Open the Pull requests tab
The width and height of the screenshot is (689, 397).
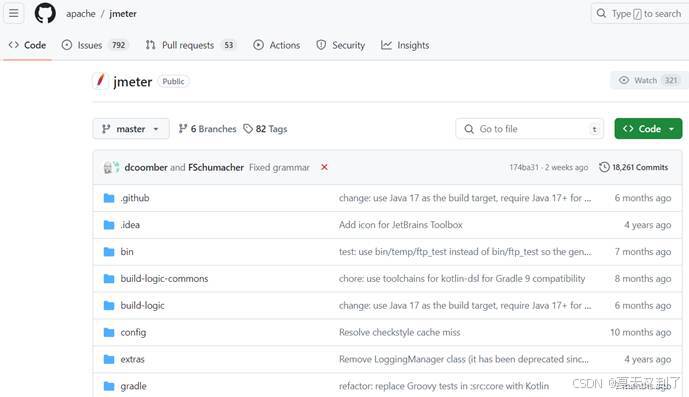[191, 45]
